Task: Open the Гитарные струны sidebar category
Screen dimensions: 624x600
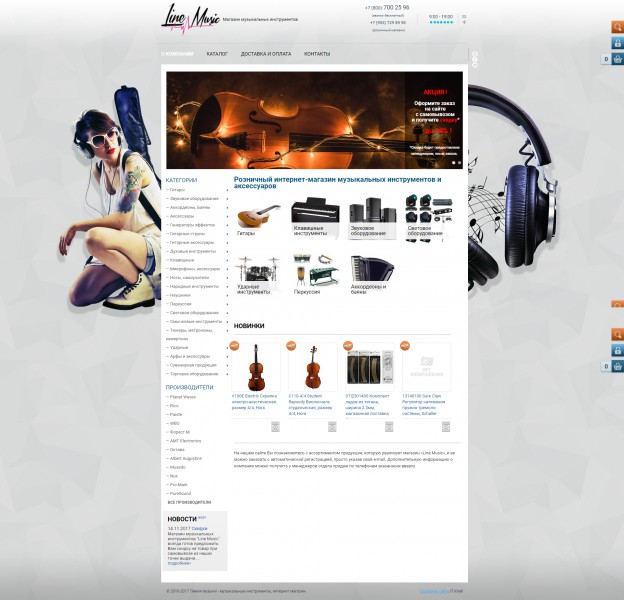Action: (187, 234)
